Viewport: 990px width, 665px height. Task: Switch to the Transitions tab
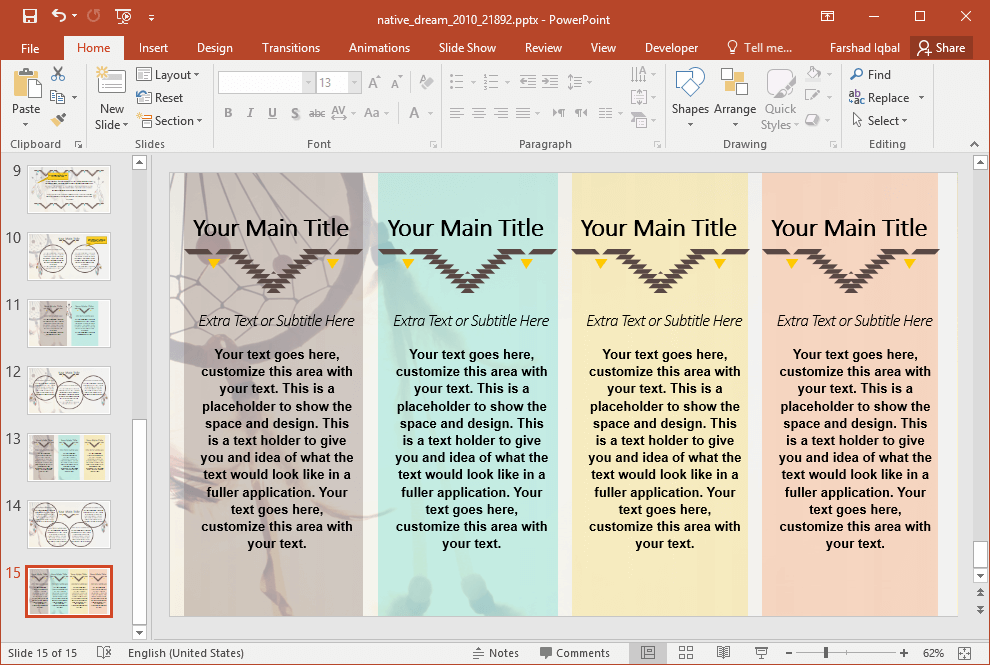tap(291, 48)
